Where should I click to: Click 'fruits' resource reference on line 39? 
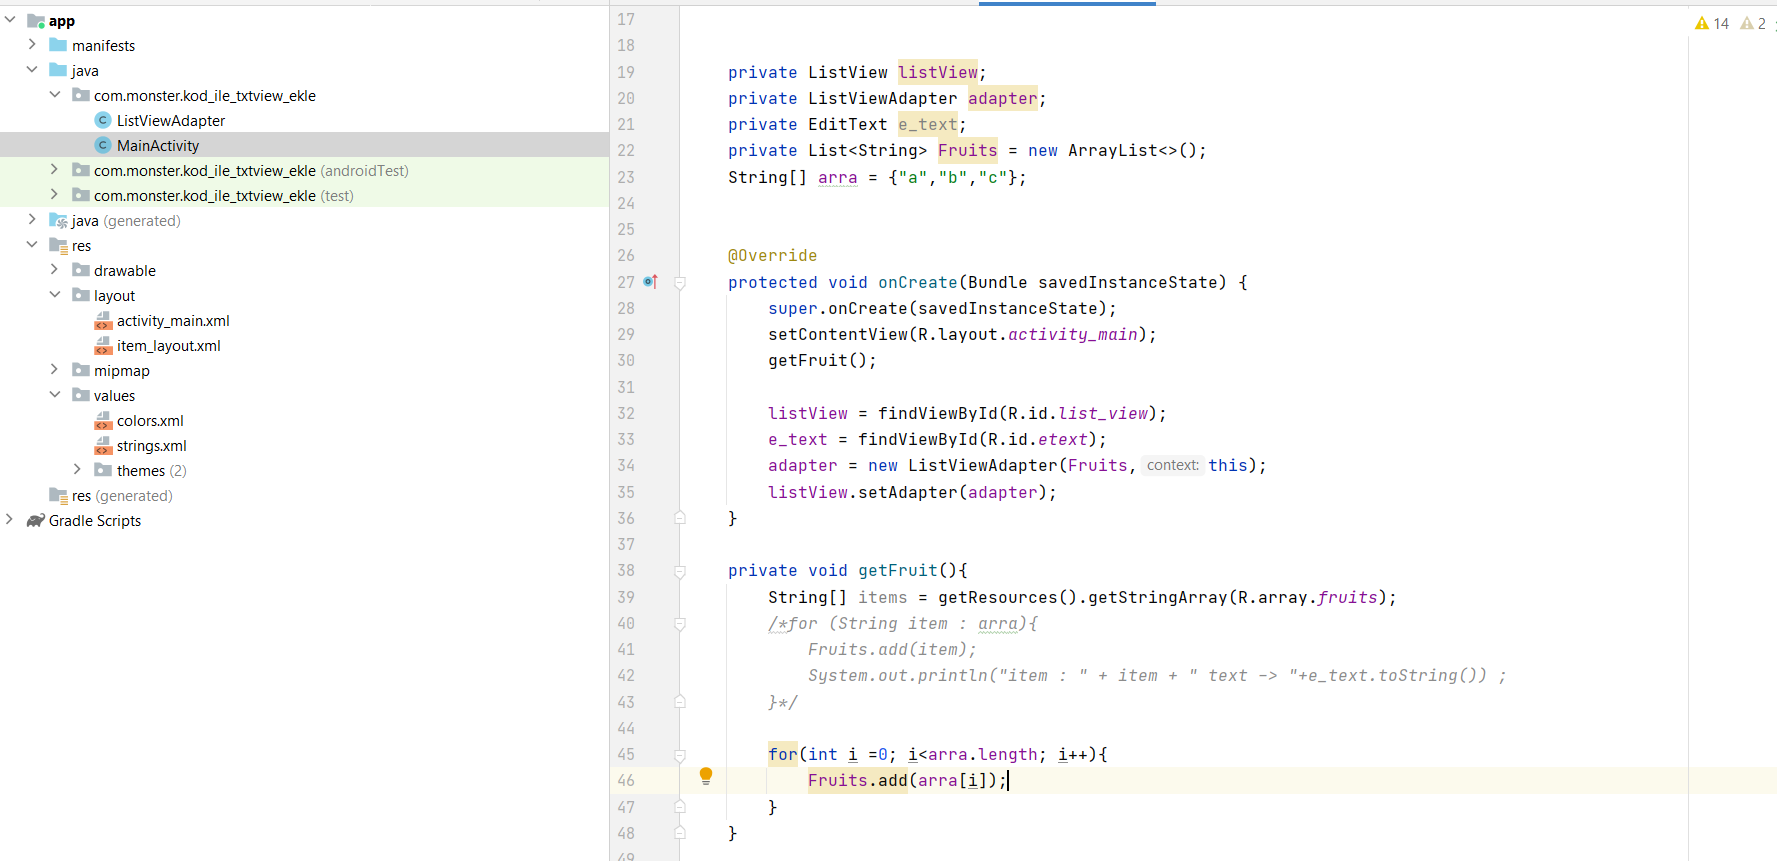(x=1347, y=597)
